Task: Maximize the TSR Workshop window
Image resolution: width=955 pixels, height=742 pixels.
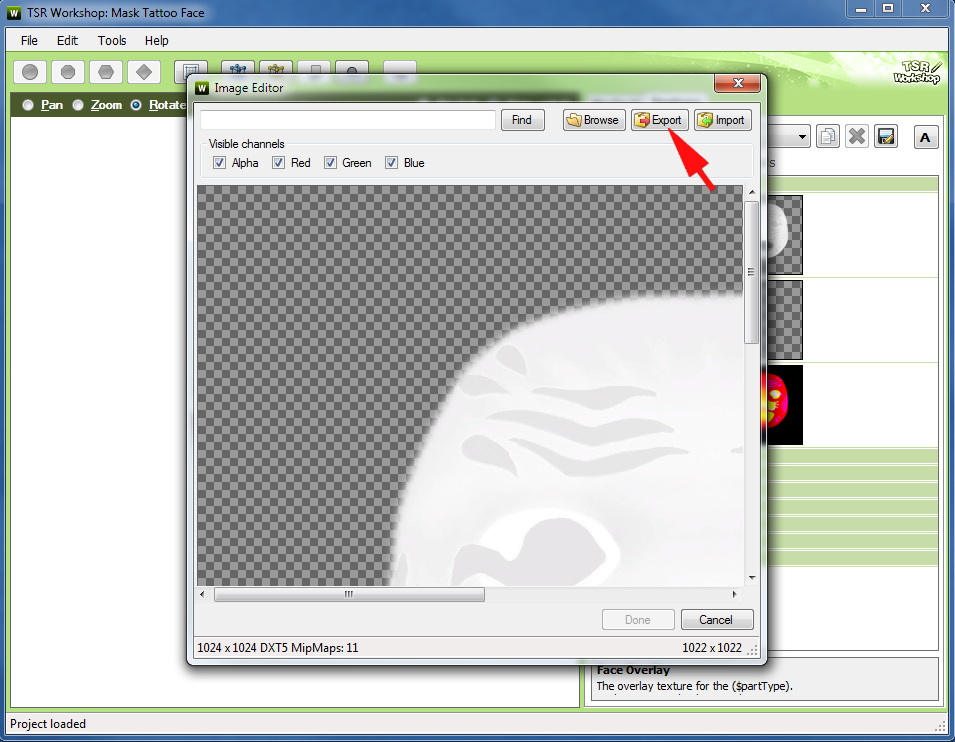Action: click(888, 9)
